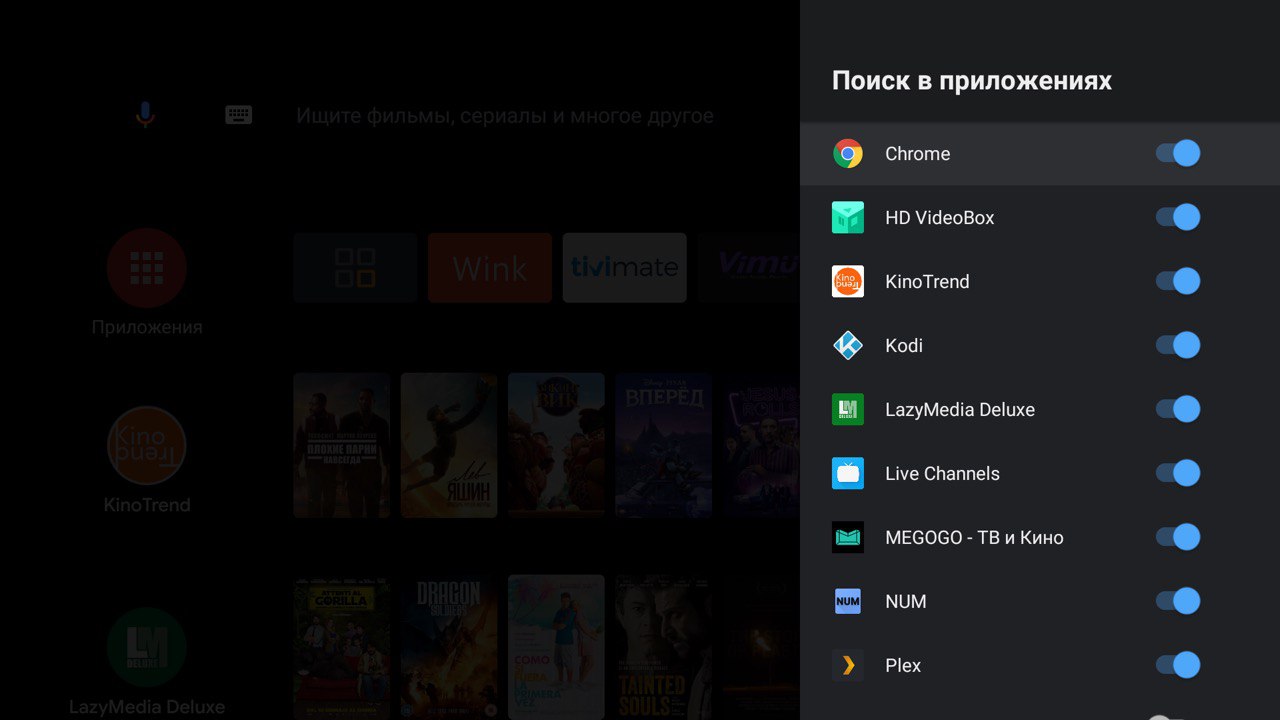Click the NUM app icon
Viewport: 1280px width, 720px height.
(848, 602)
